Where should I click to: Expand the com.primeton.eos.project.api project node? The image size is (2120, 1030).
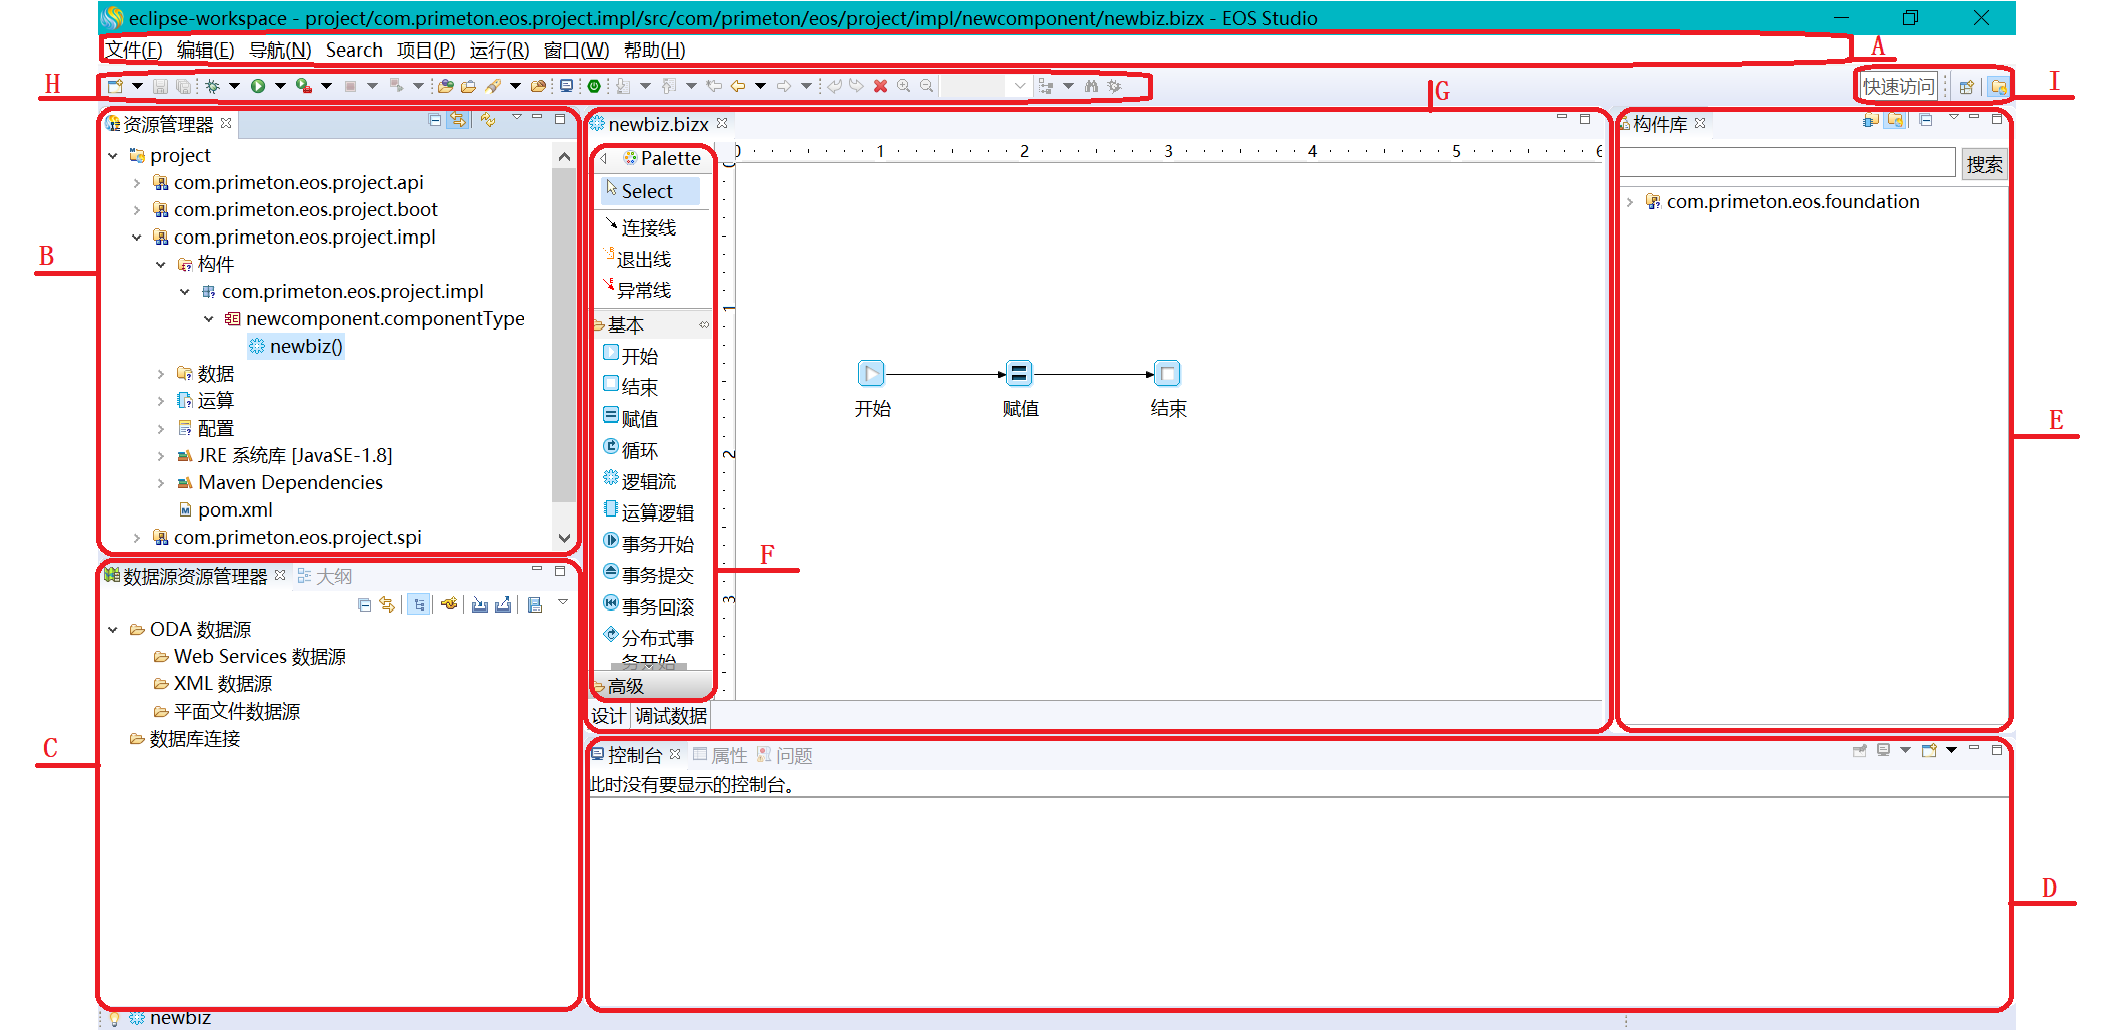[x=137, y=183]
